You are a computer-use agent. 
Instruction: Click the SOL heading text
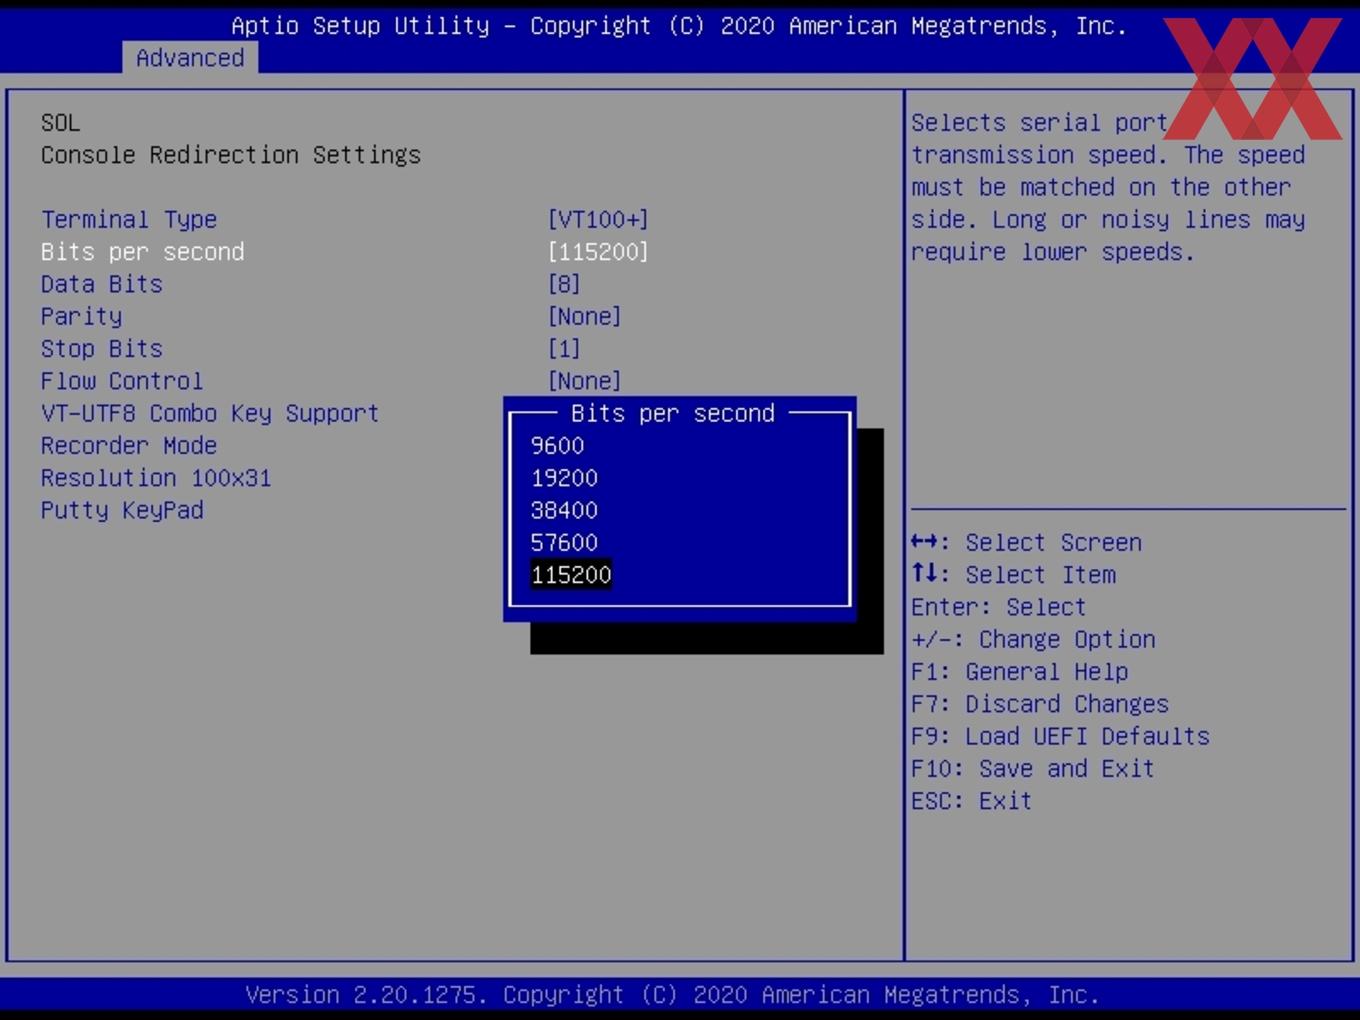coord(60,123)
